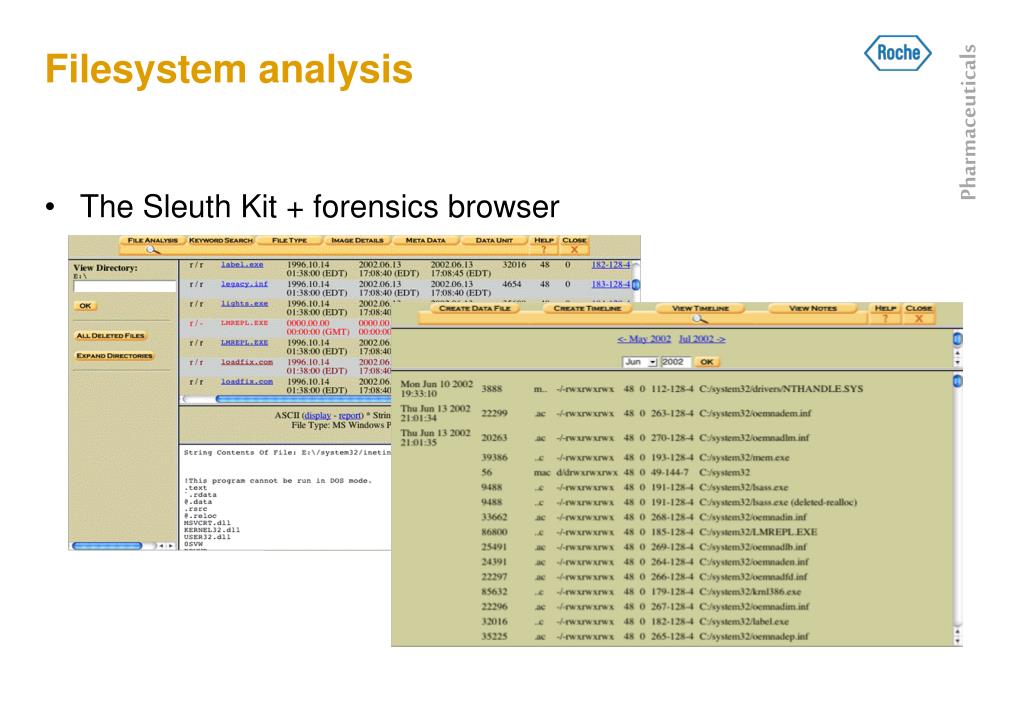Switch to the Meta Data tab
The image size is (1023, 708).
pos(425,240)
